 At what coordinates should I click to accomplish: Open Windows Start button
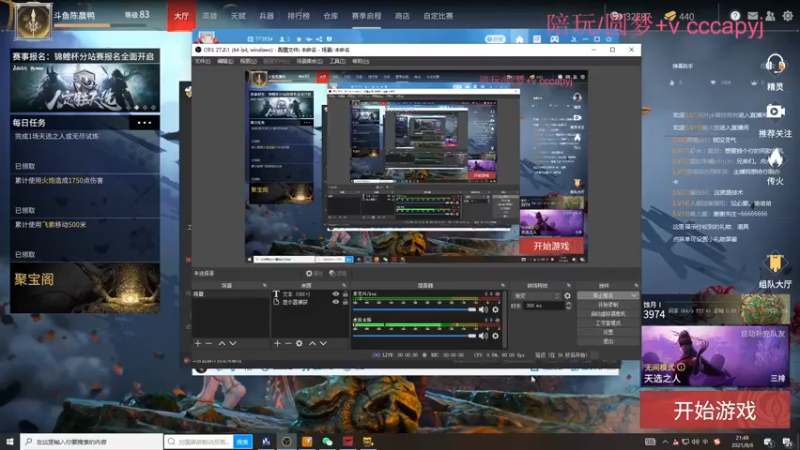tap(10, 441)
